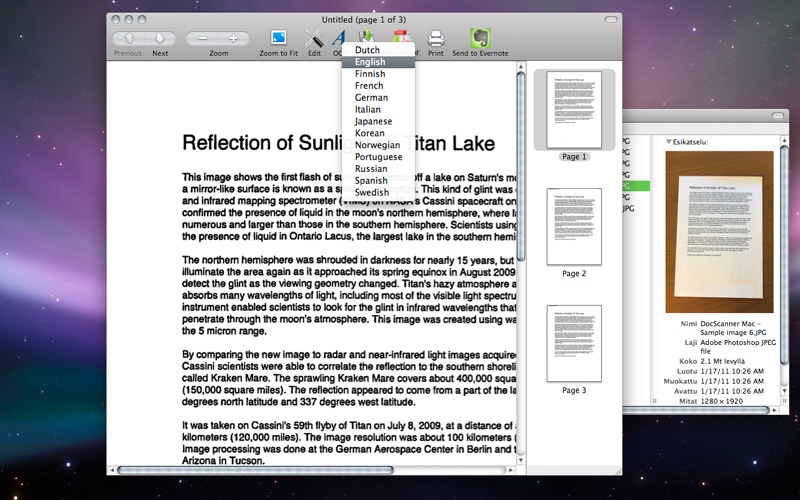Select Finnish in the language menu
This screenshot has height=500, width=800.
click(x=369, y=74)
